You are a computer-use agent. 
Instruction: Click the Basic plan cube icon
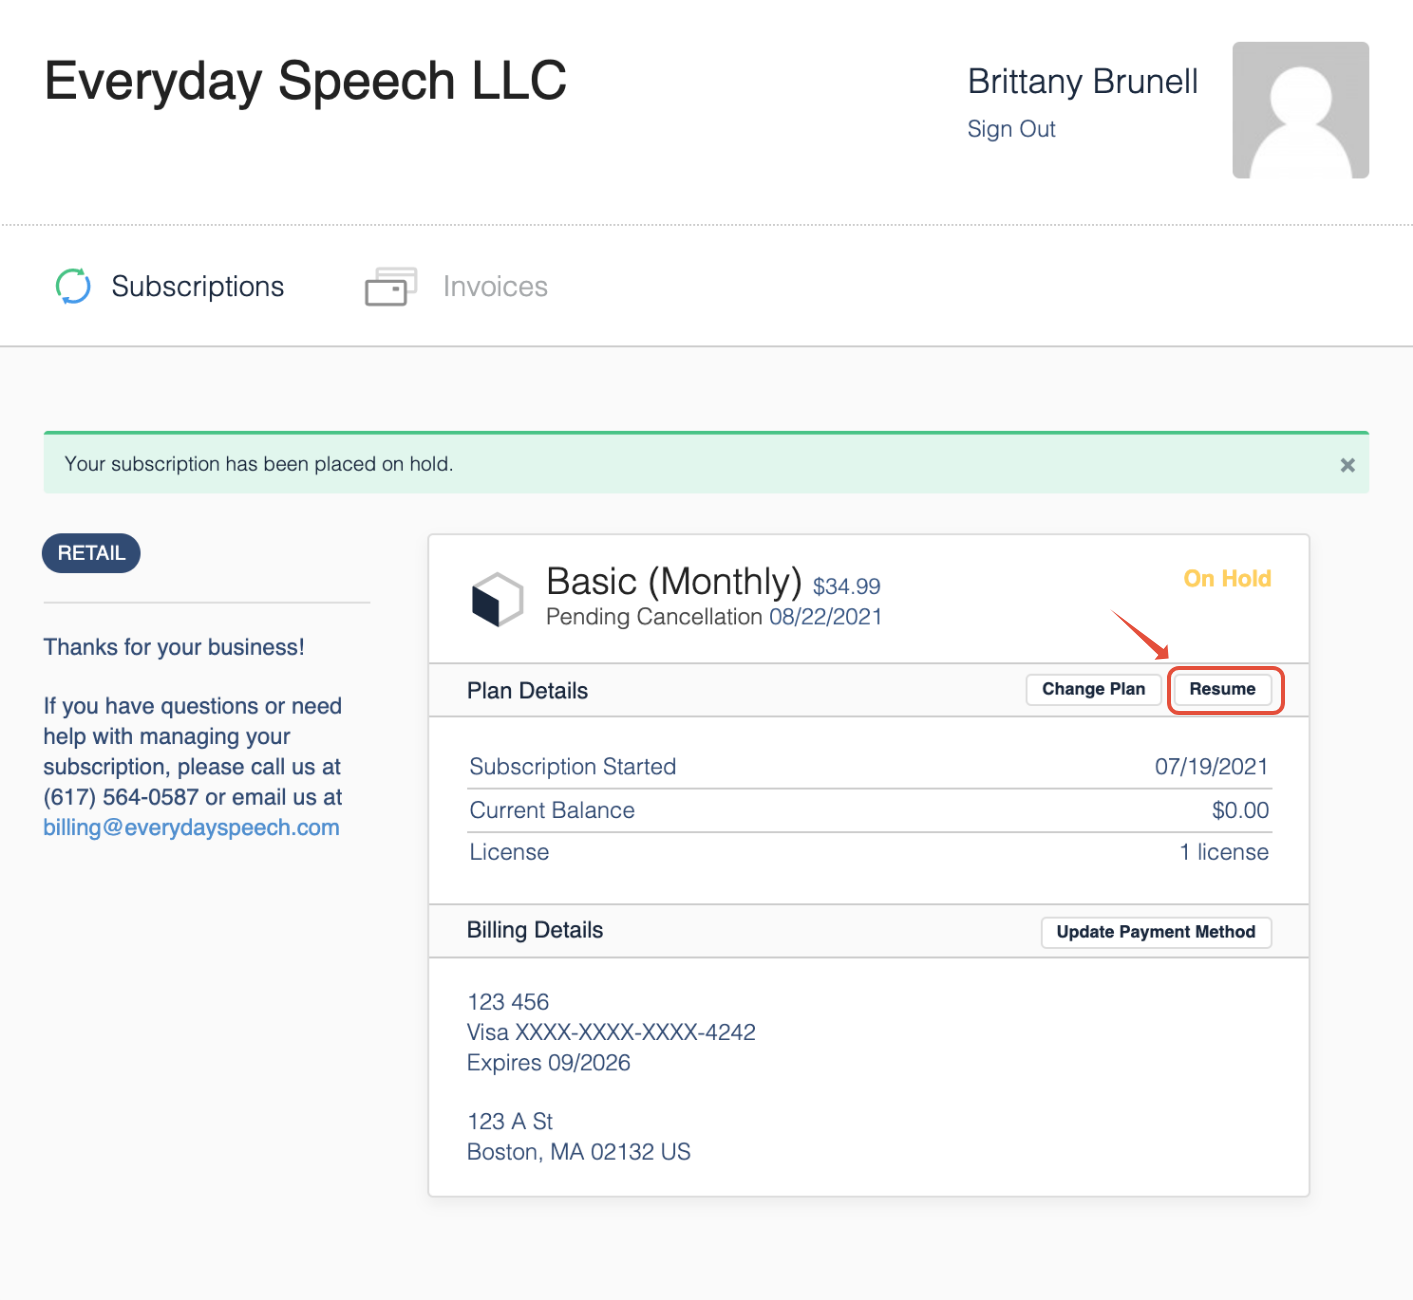click(497, 599)
